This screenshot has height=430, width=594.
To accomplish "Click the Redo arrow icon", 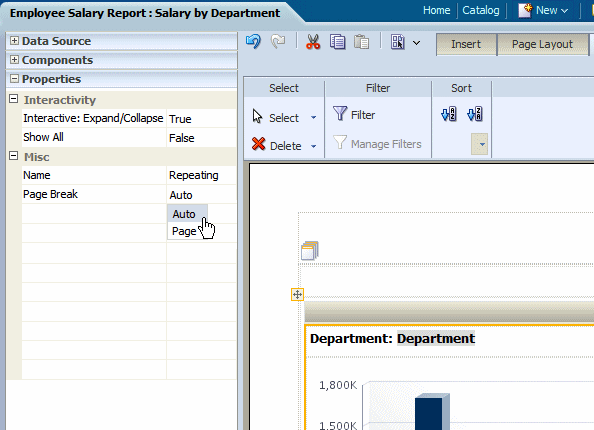I will [278, 42].
